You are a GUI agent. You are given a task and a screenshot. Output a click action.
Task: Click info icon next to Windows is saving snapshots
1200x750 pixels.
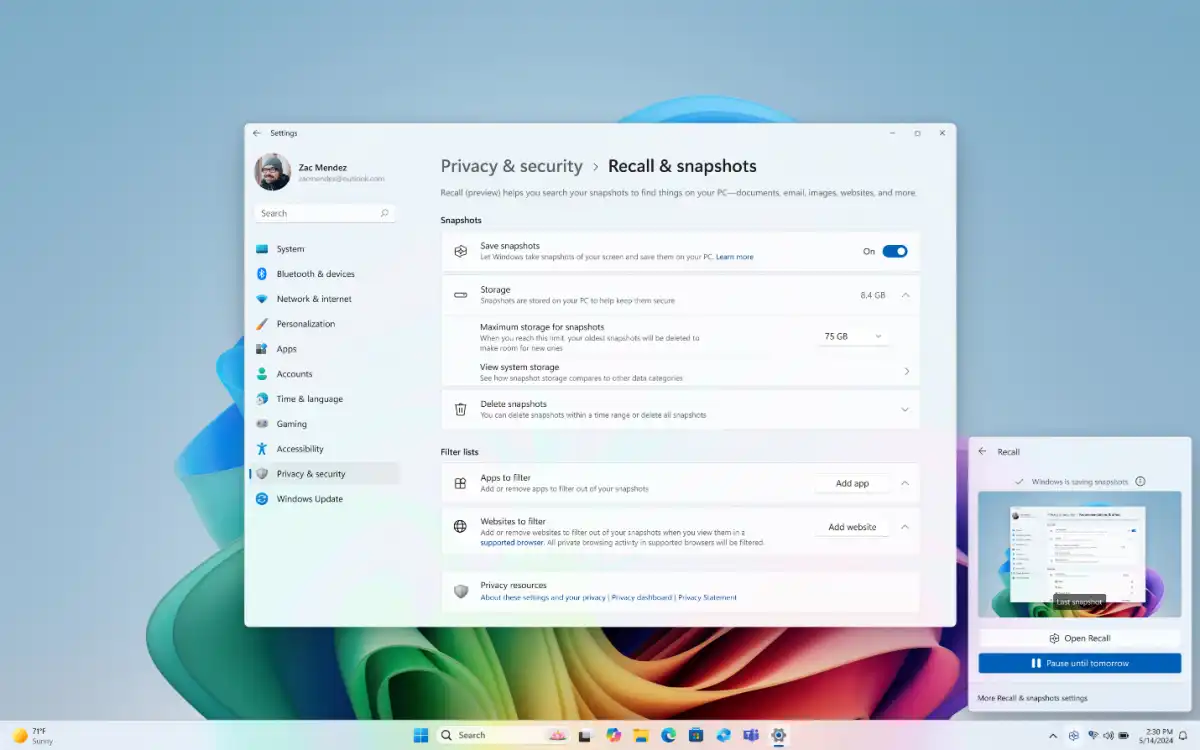[1140, 481]
